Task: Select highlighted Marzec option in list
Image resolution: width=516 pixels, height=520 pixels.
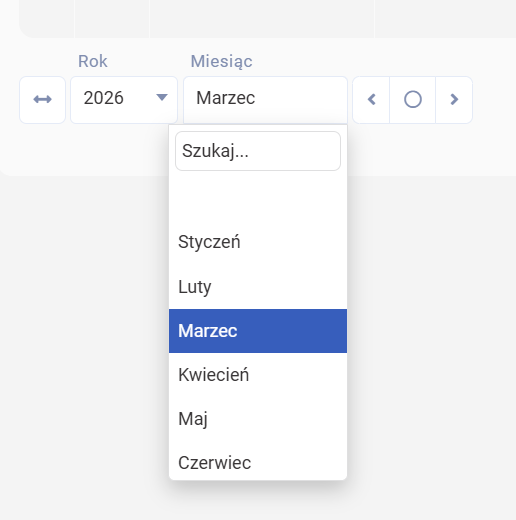Action: click(x=258, y=331)
